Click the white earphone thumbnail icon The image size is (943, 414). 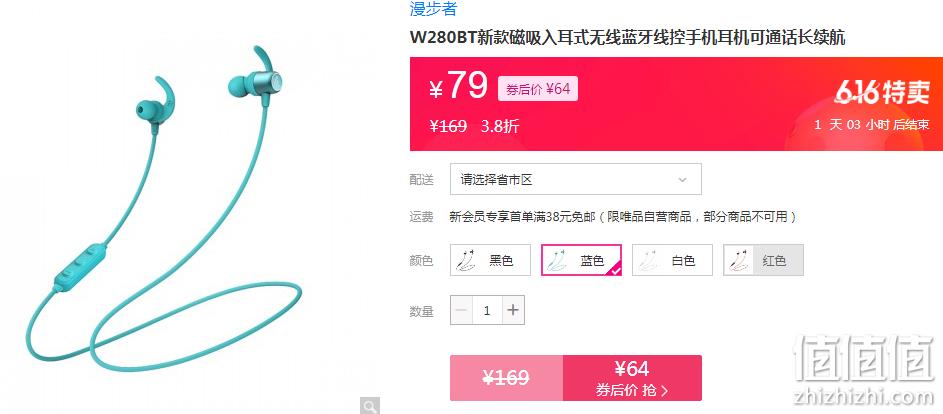pyautogui.click(x=647, y=260)
